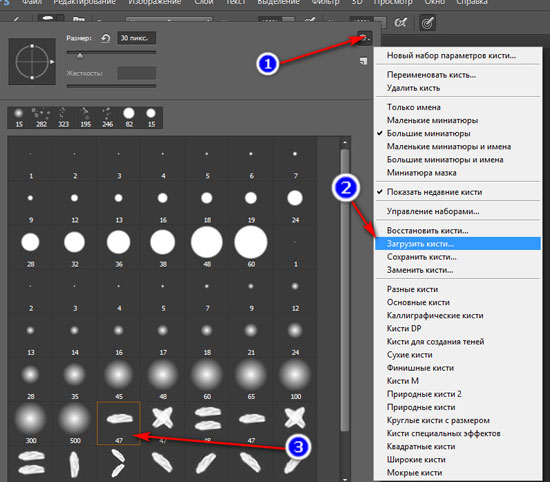Expand the brush angle preview side arrow

point(52,62)
